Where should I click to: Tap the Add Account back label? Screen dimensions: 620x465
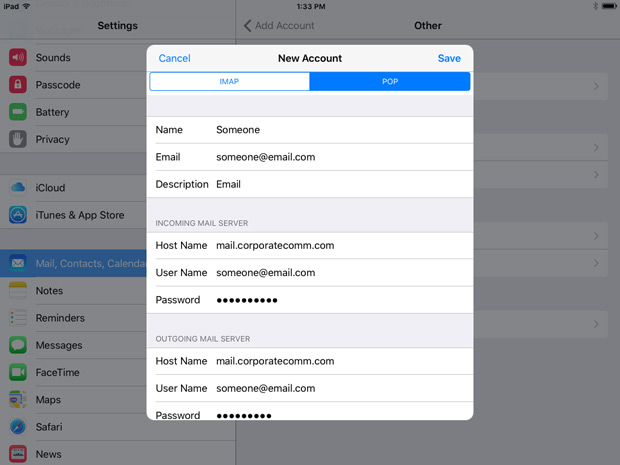pos(284,26)
